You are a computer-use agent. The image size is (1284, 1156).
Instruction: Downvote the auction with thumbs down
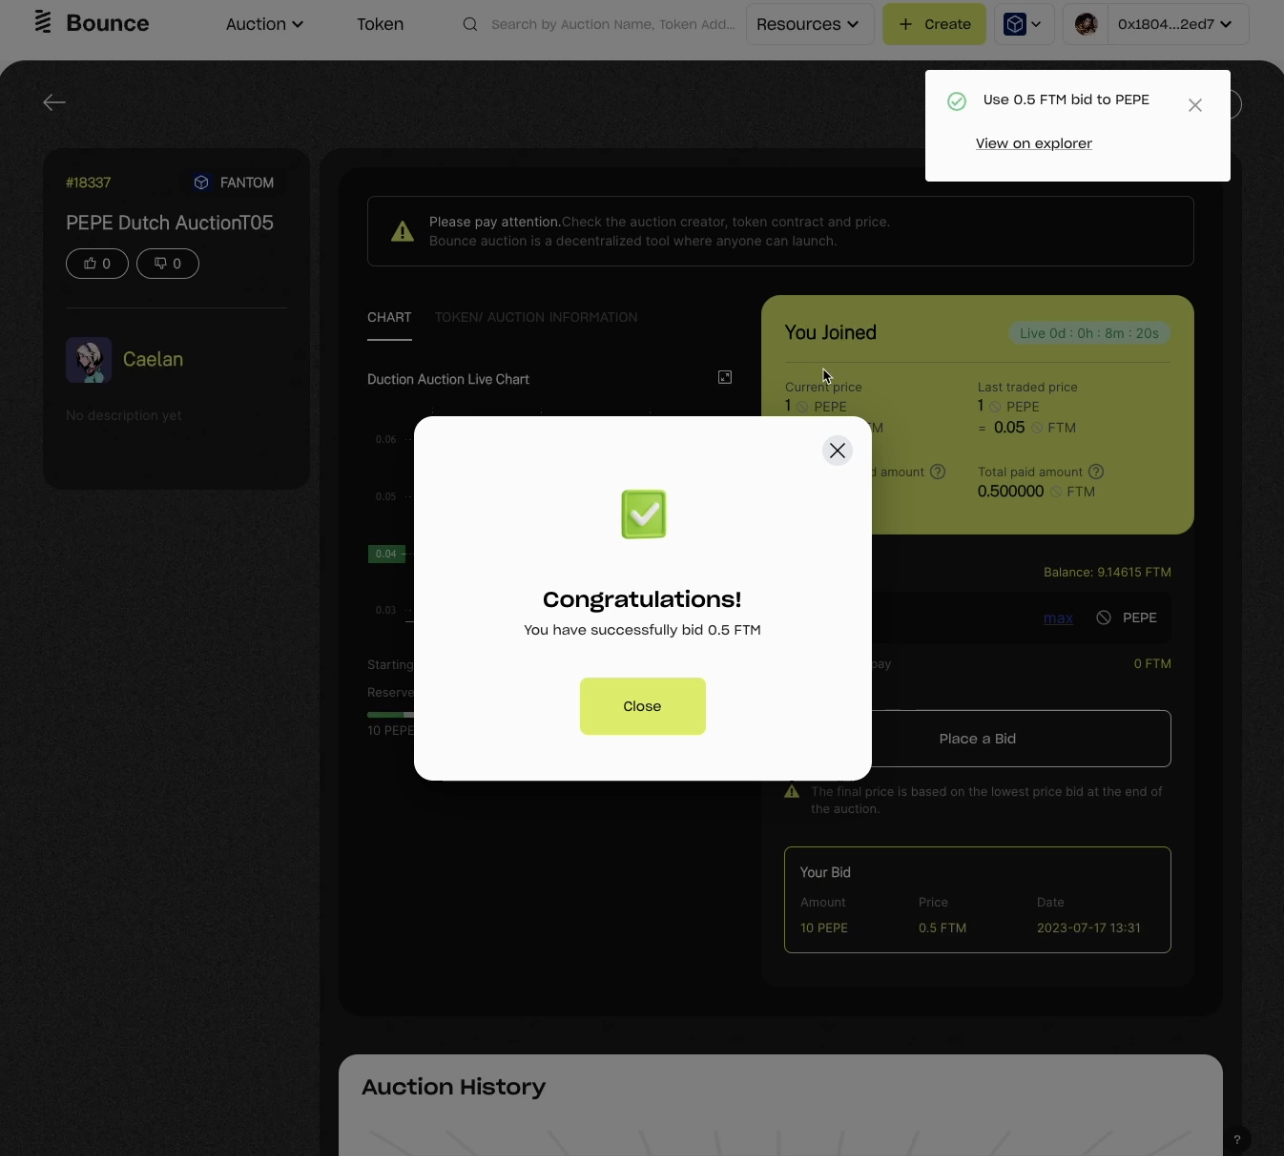[x=168, y=264]
